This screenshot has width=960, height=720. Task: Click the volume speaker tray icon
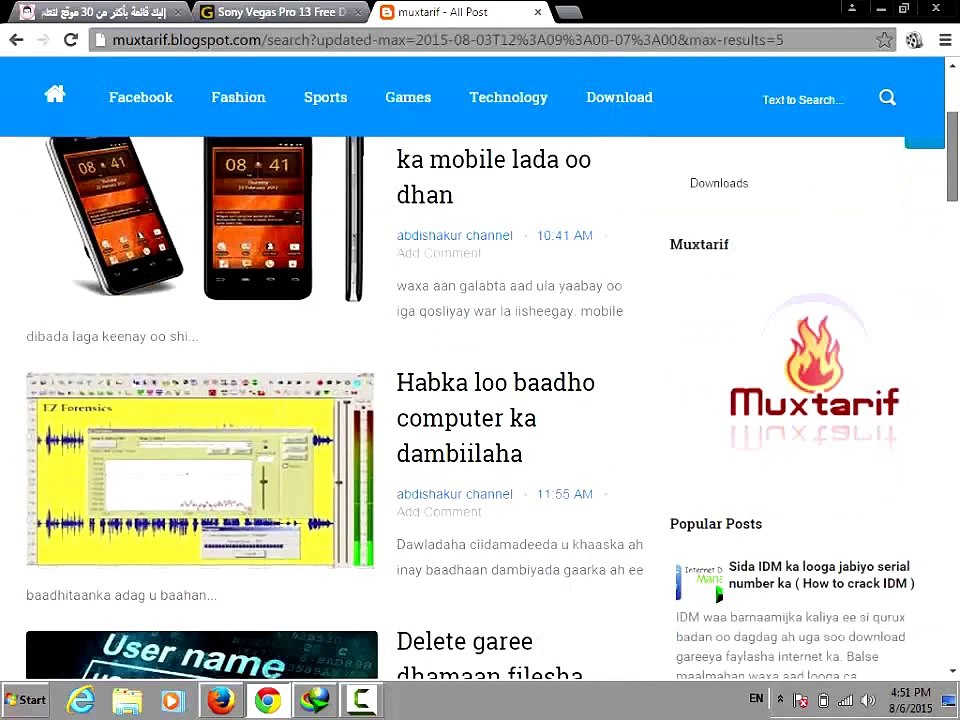pos(868,700)
